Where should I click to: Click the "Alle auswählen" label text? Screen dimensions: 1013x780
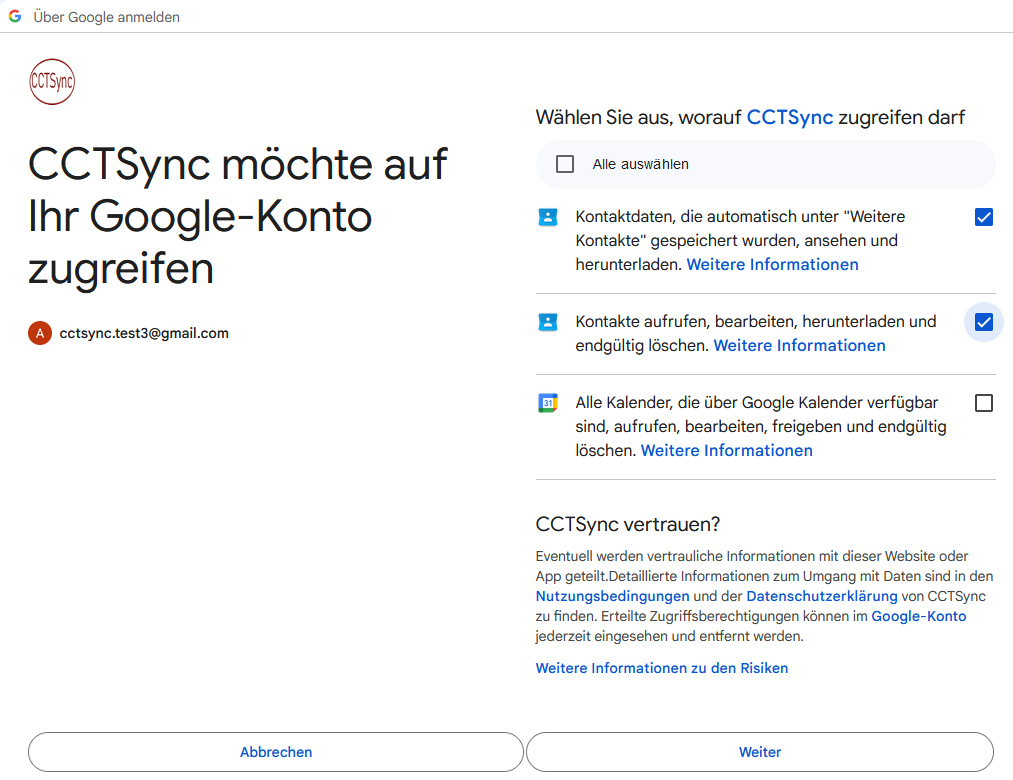pyautogui.click(x=640, y=164)
